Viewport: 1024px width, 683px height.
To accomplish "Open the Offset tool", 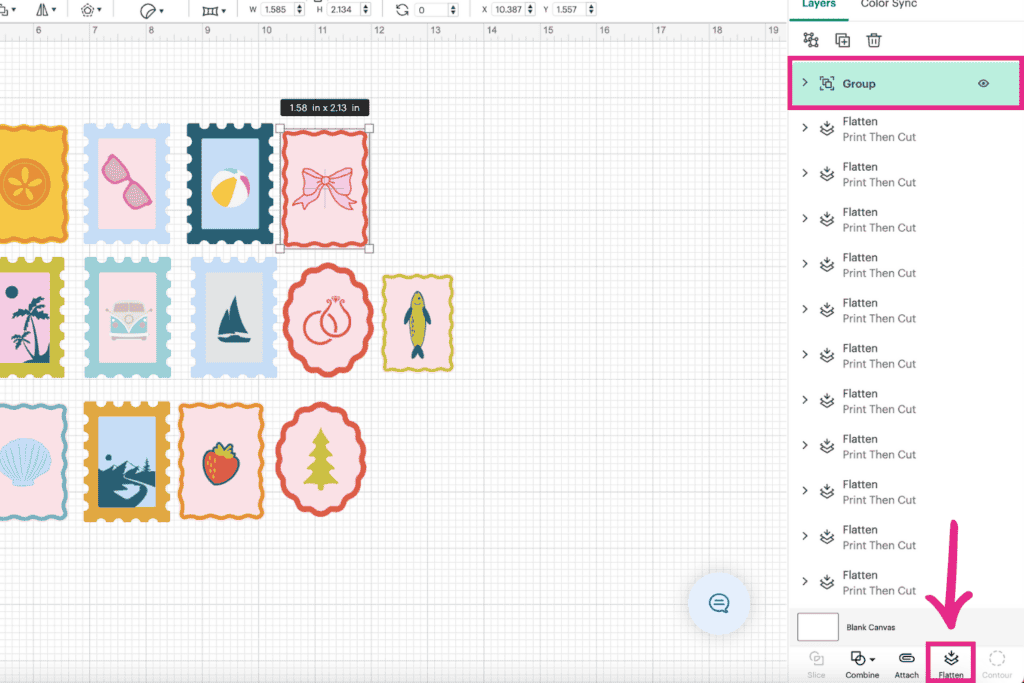I will point(90,10).
